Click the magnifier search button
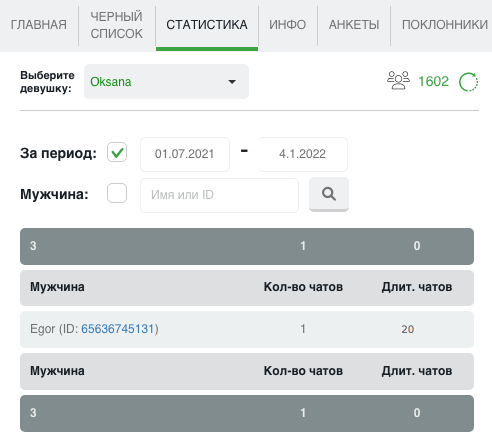This screenshot has height=442, width=492. 329,194
